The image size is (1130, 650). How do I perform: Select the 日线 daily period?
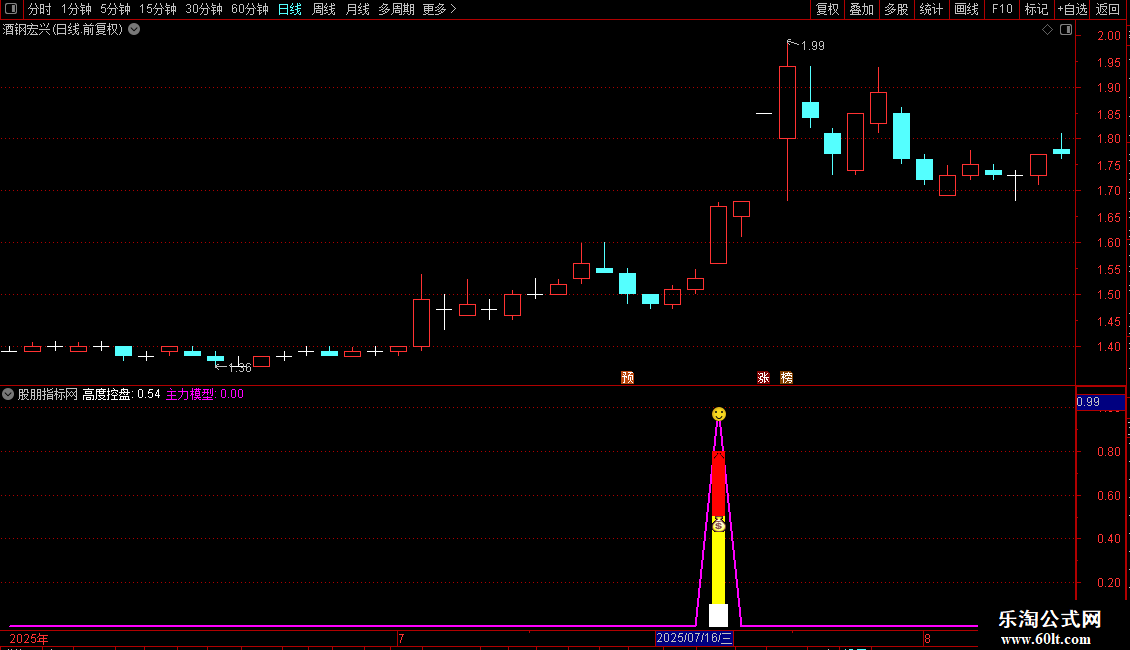[290, 9]
